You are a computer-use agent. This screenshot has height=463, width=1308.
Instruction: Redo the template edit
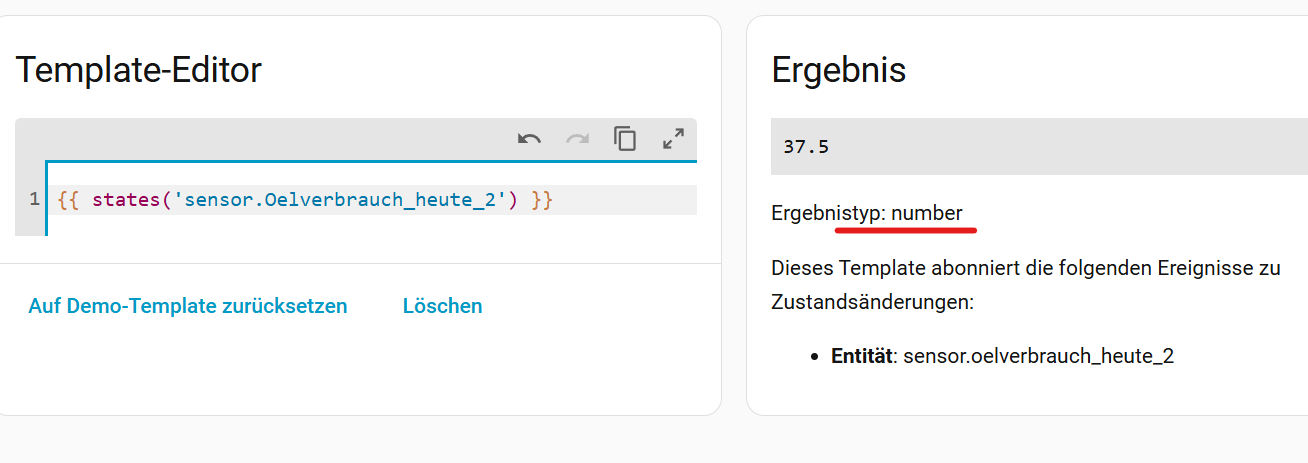577,139
